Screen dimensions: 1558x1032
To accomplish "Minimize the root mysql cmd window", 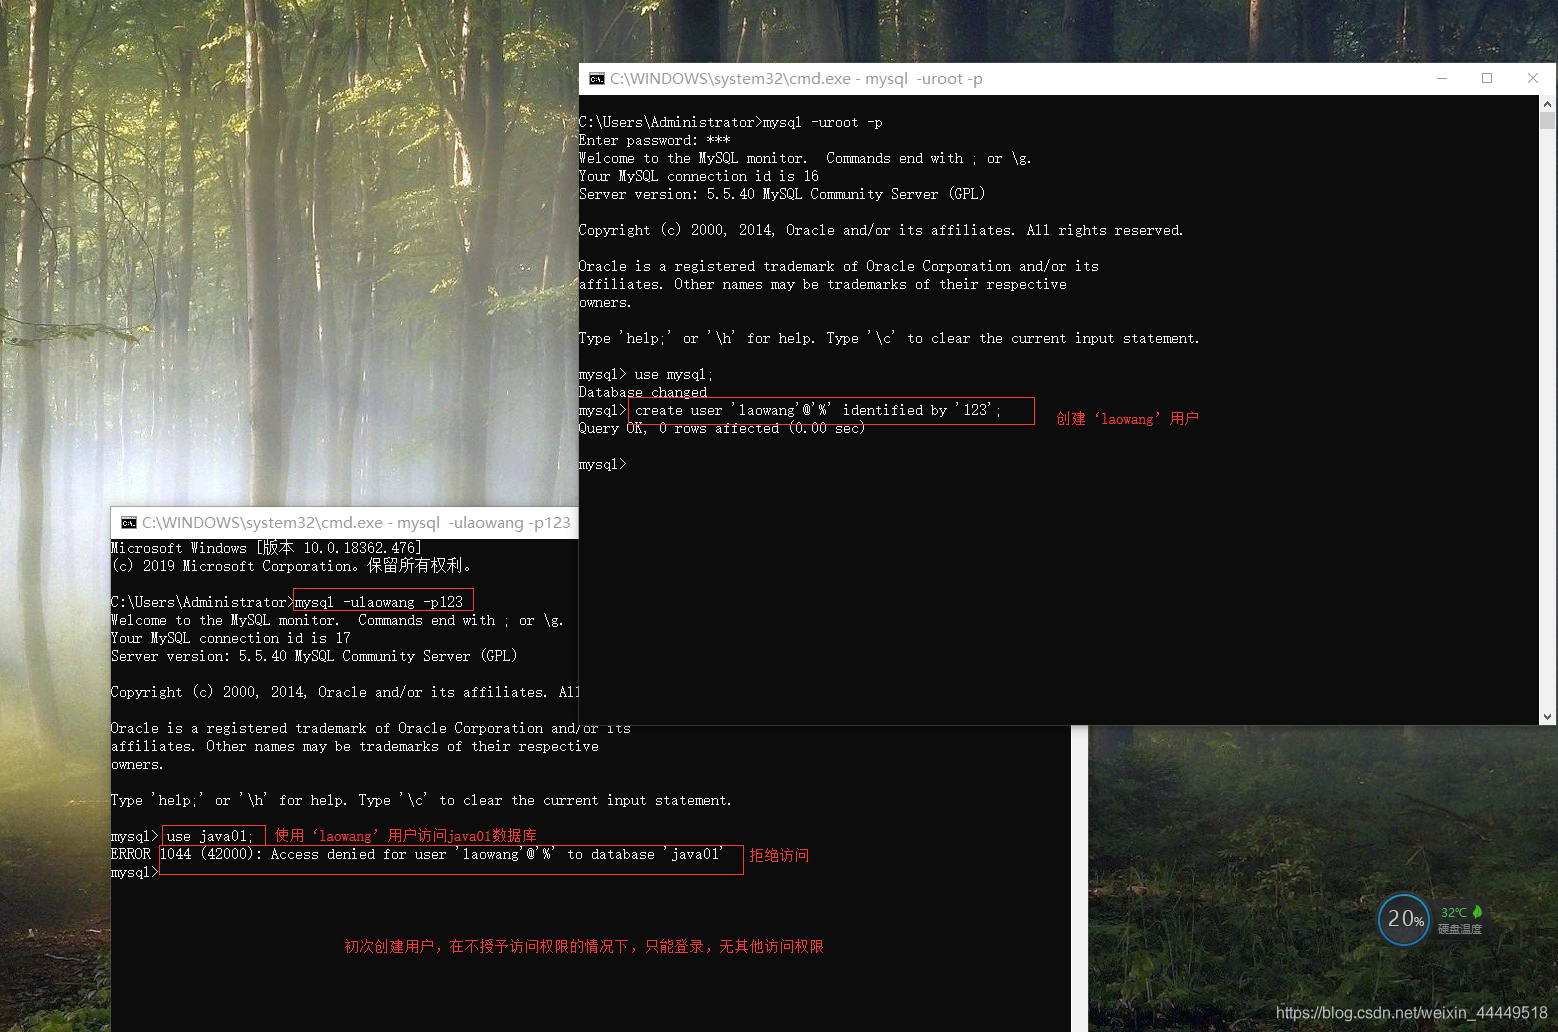I will (1442, 79).
